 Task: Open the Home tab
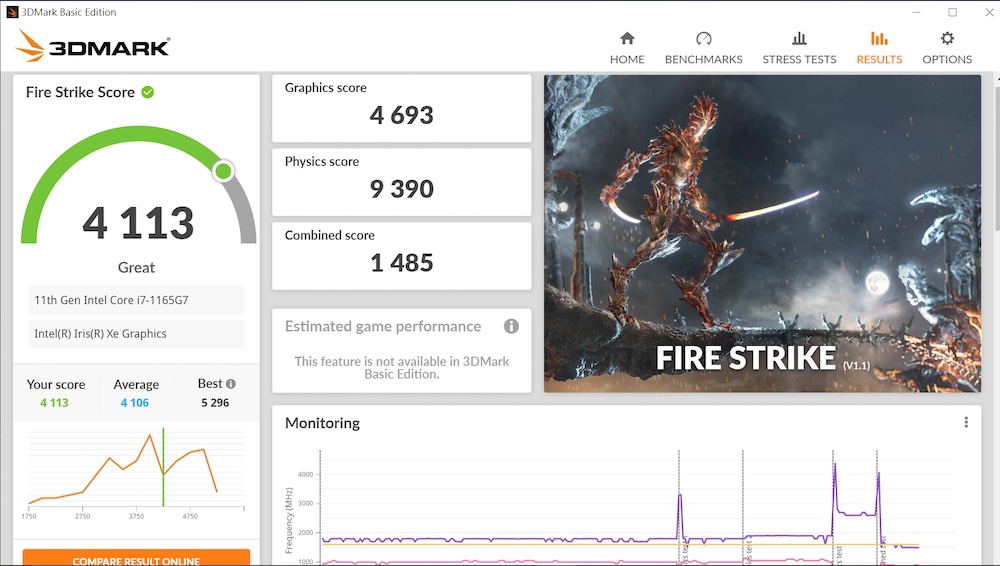pos(627,48)
